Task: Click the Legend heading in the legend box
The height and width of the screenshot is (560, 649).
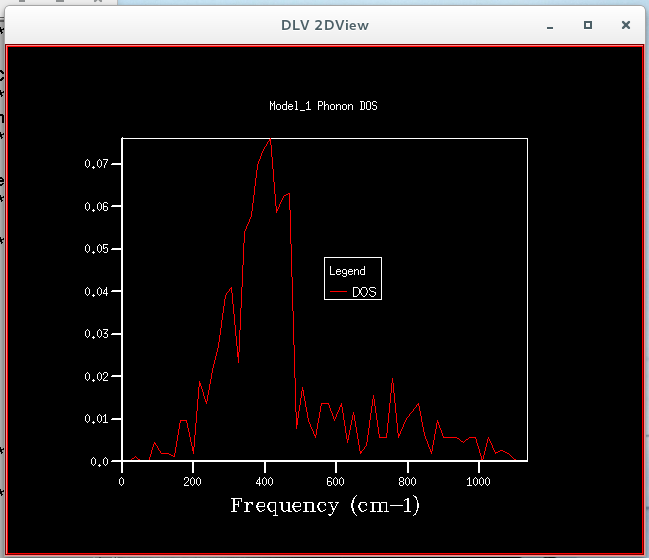Action: 347,271
